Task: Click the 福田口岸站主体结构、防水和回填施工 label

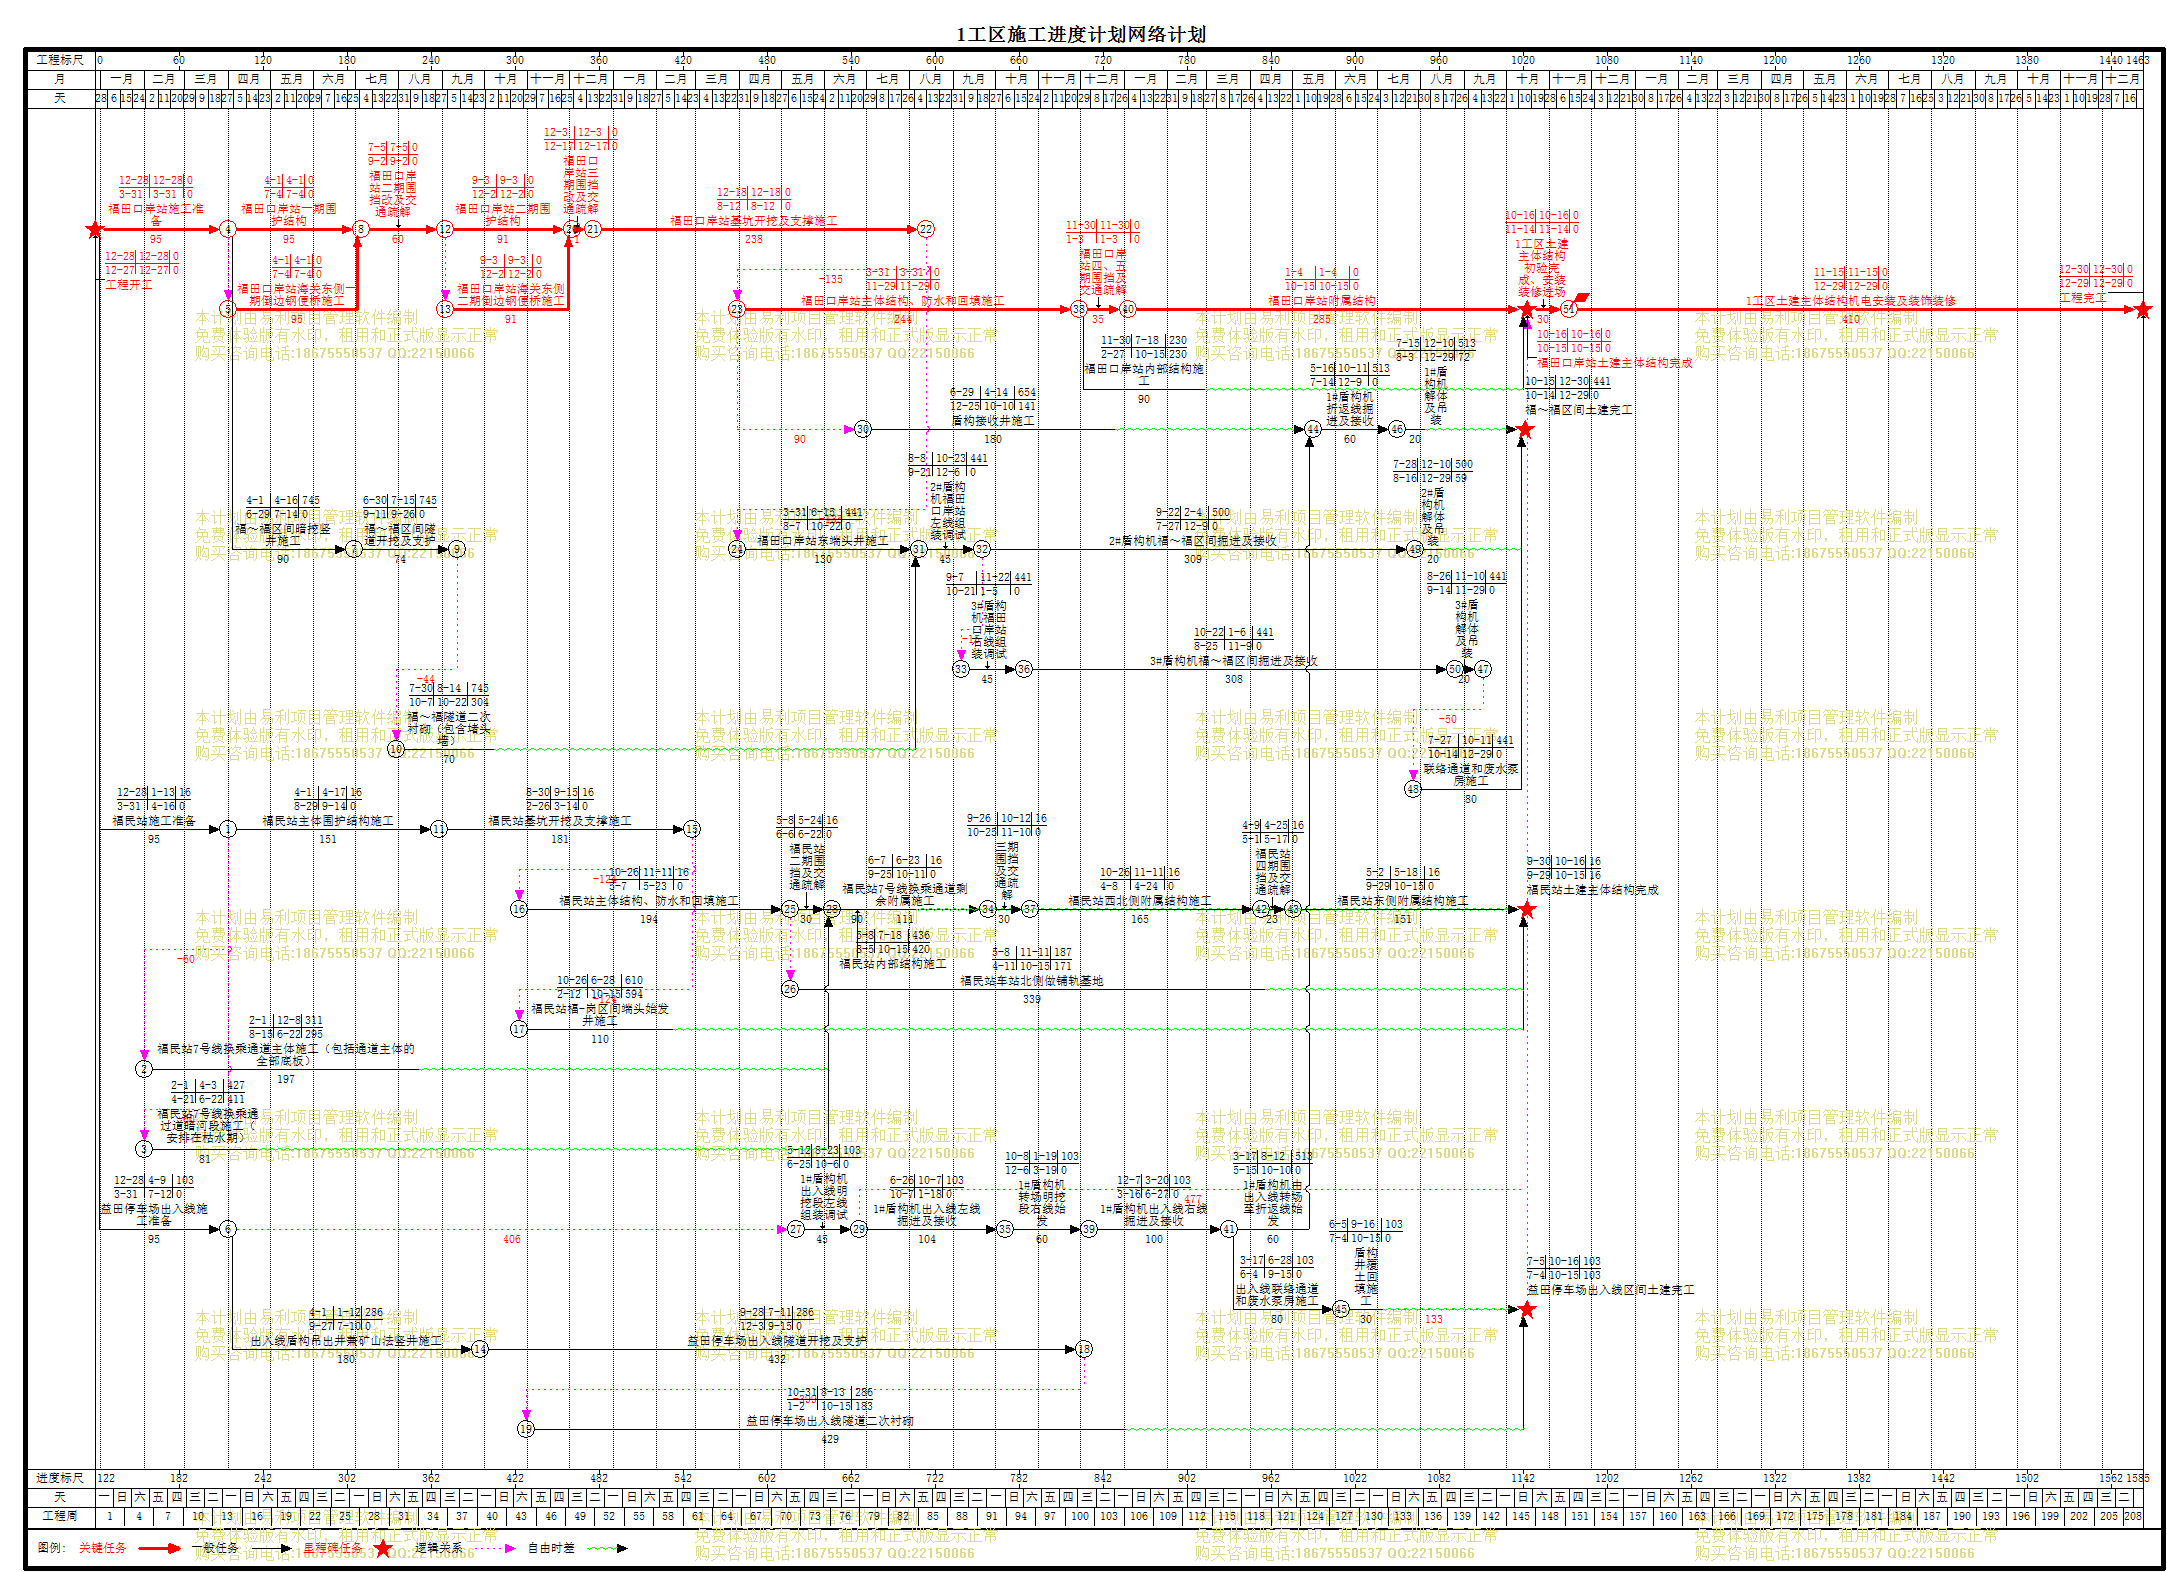Action: tap(903, 301)
